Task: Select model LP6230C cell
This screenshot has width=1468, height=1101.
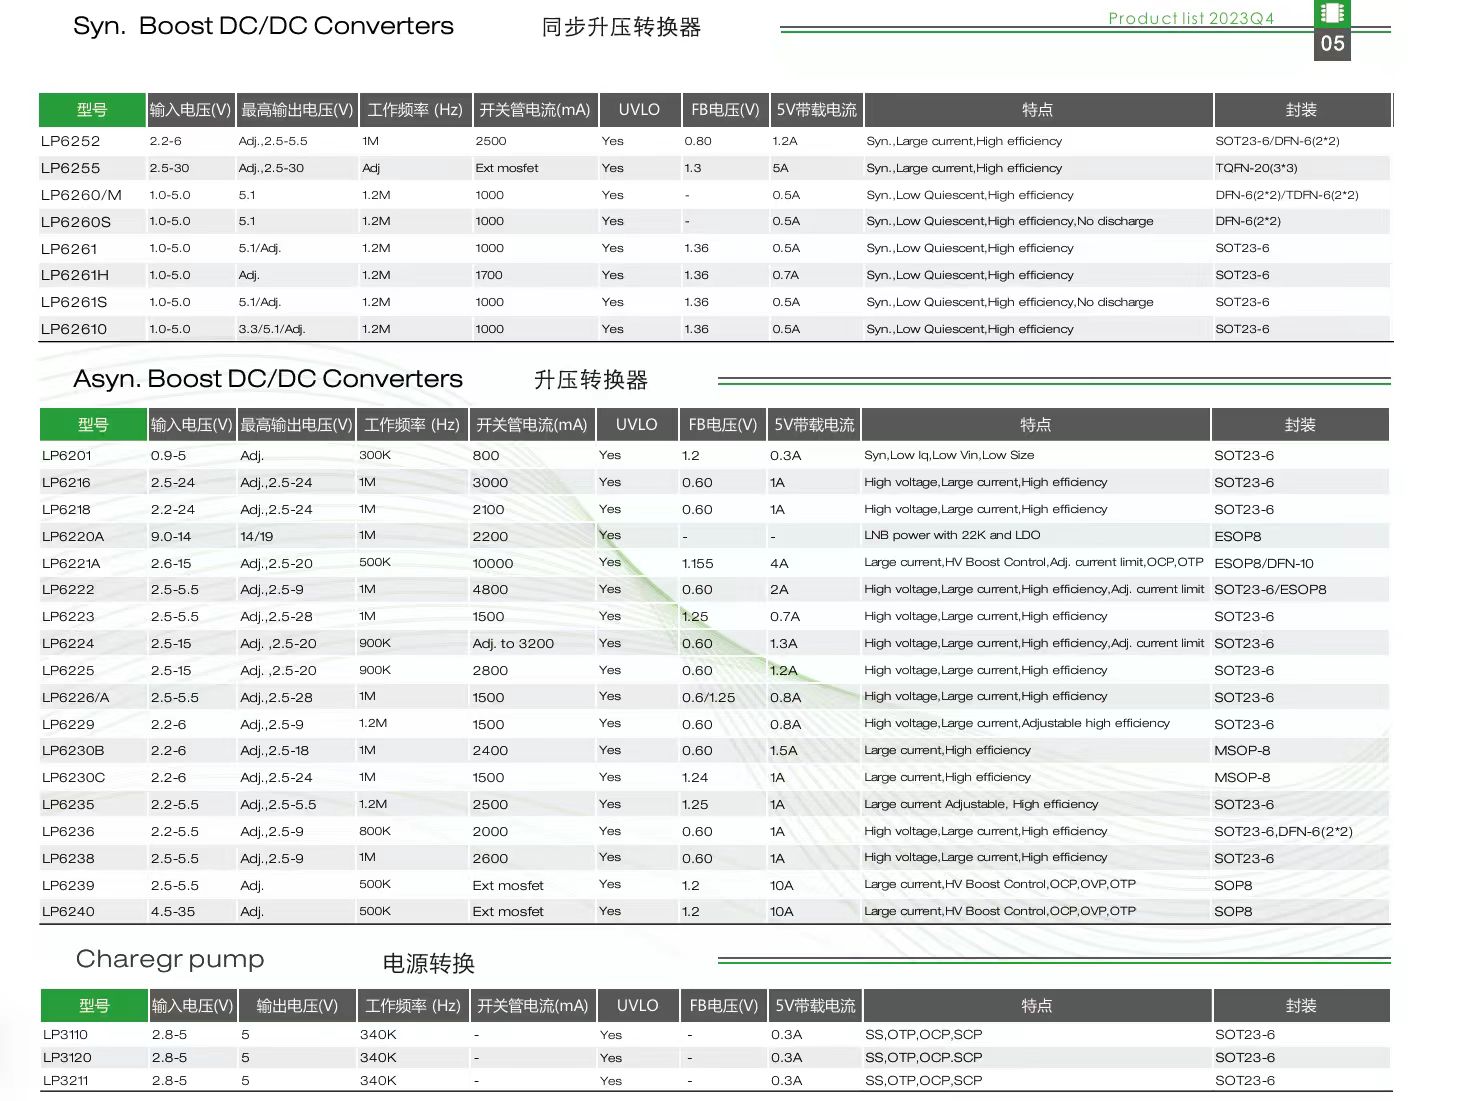Action: (x=72, y=777)
